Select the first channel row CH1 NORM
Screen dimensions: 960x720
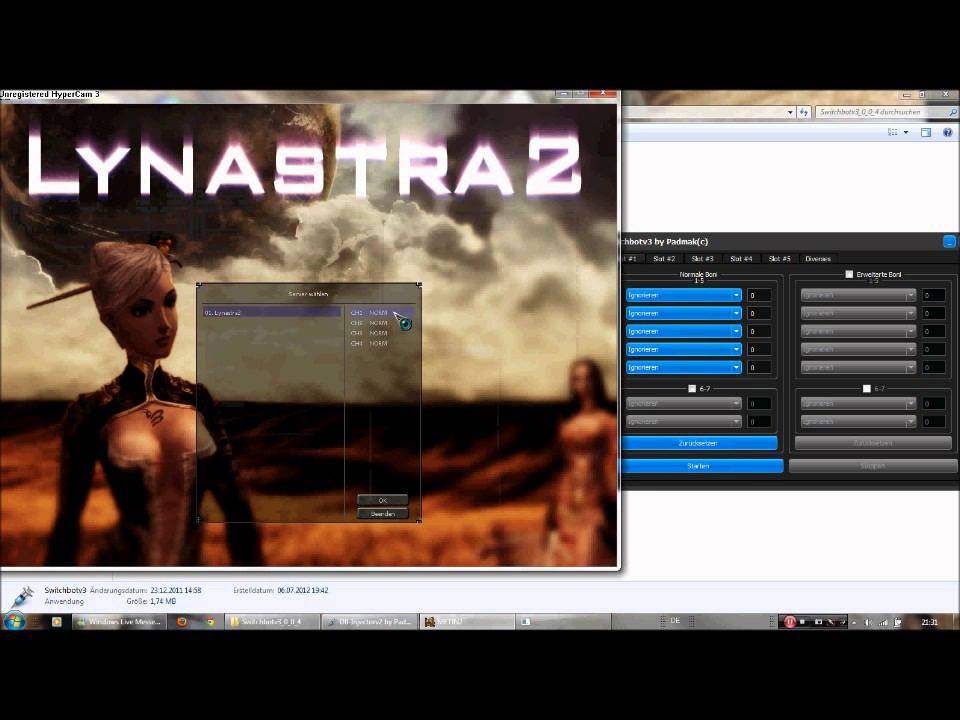(380, 313)
